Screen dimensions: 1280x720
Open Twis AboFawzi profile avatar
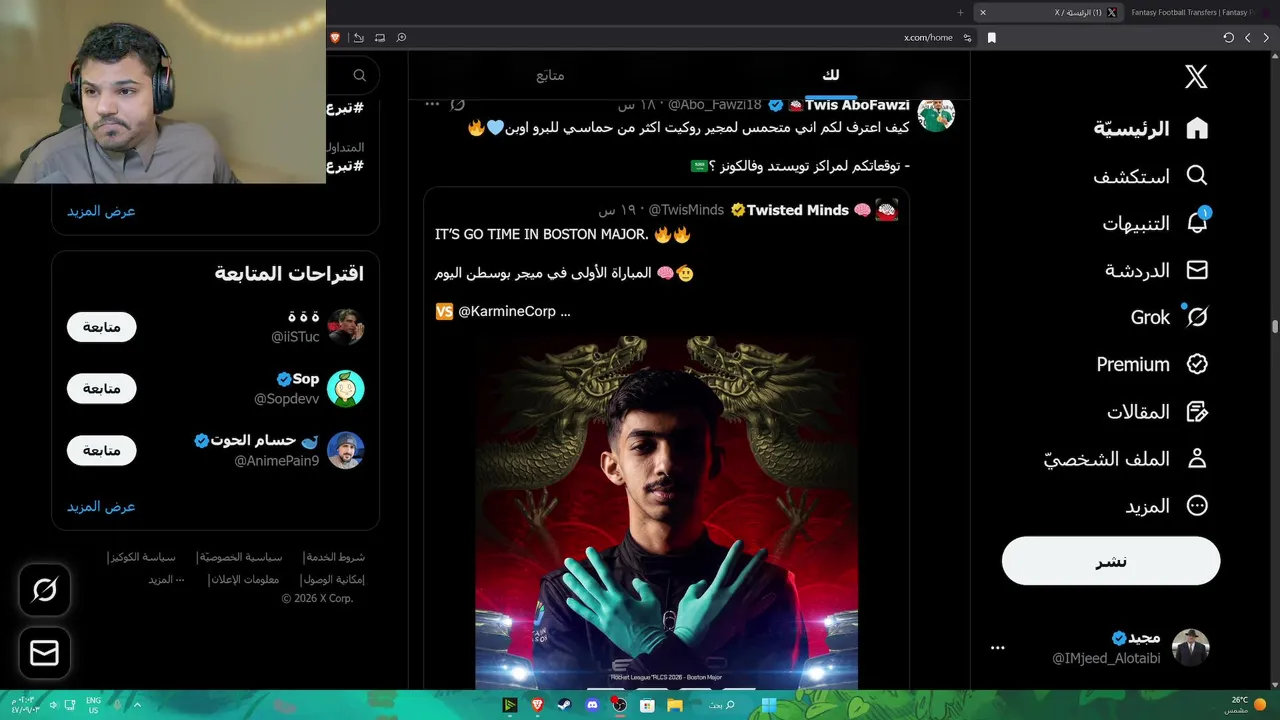[x=936, y=113]
